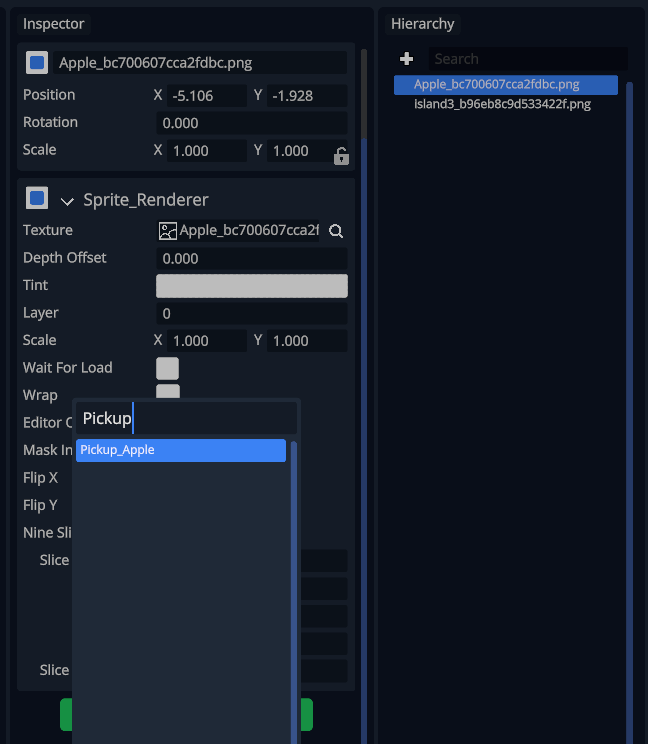Click the texture search magnifier icon
Image resolution: width=648 pixels, height=744 pixels.
tap(336, 231)
